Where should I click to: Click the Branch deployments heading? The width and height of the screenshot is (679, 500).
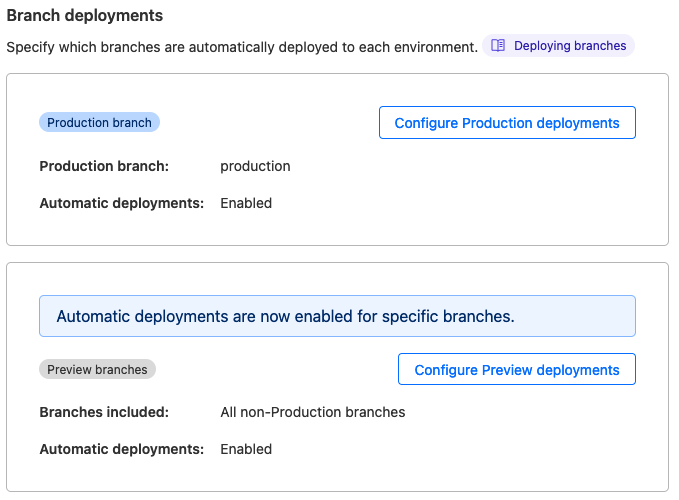point(85,16)
